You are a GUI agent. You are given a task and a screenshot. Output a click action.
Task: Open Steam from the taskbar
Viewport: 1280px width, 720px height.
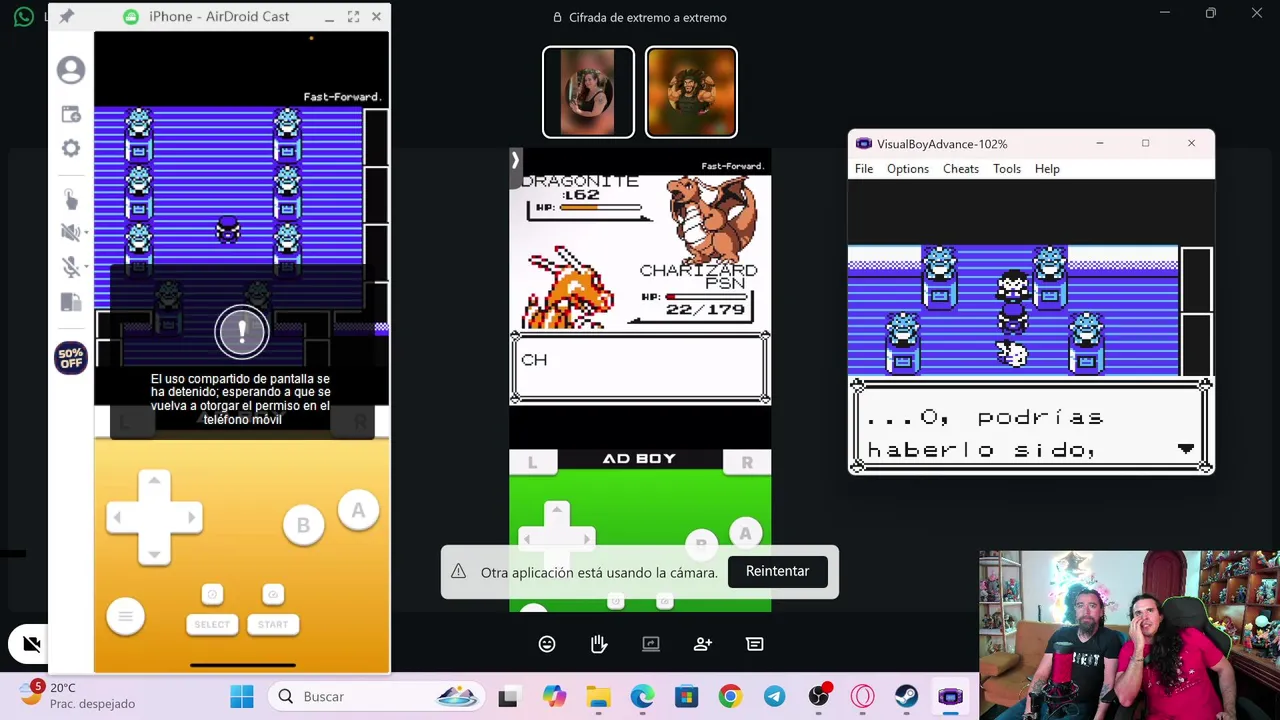tap(906, 696)
